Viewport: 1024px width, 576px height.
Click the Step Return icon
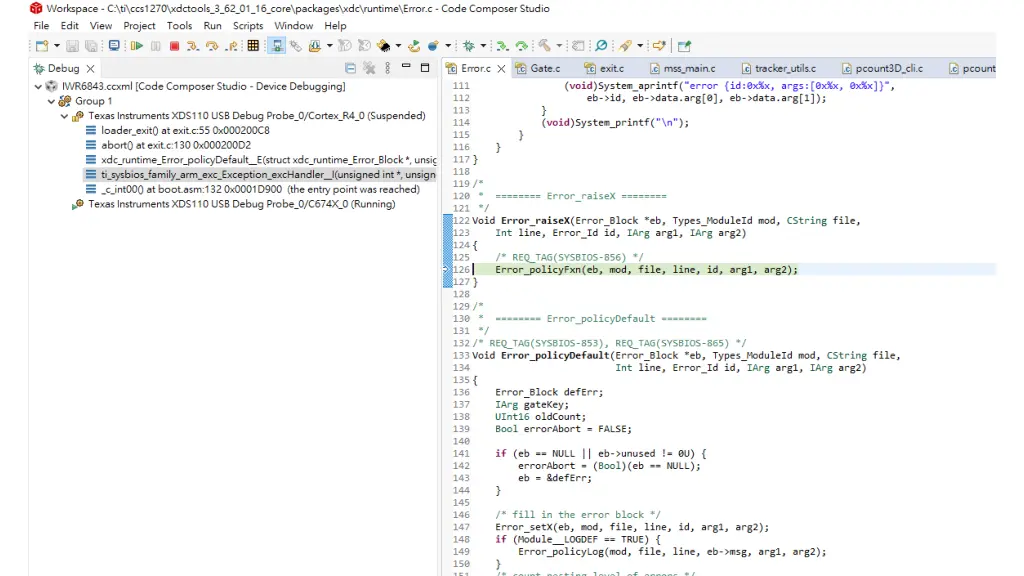click(x=232, y=46)
